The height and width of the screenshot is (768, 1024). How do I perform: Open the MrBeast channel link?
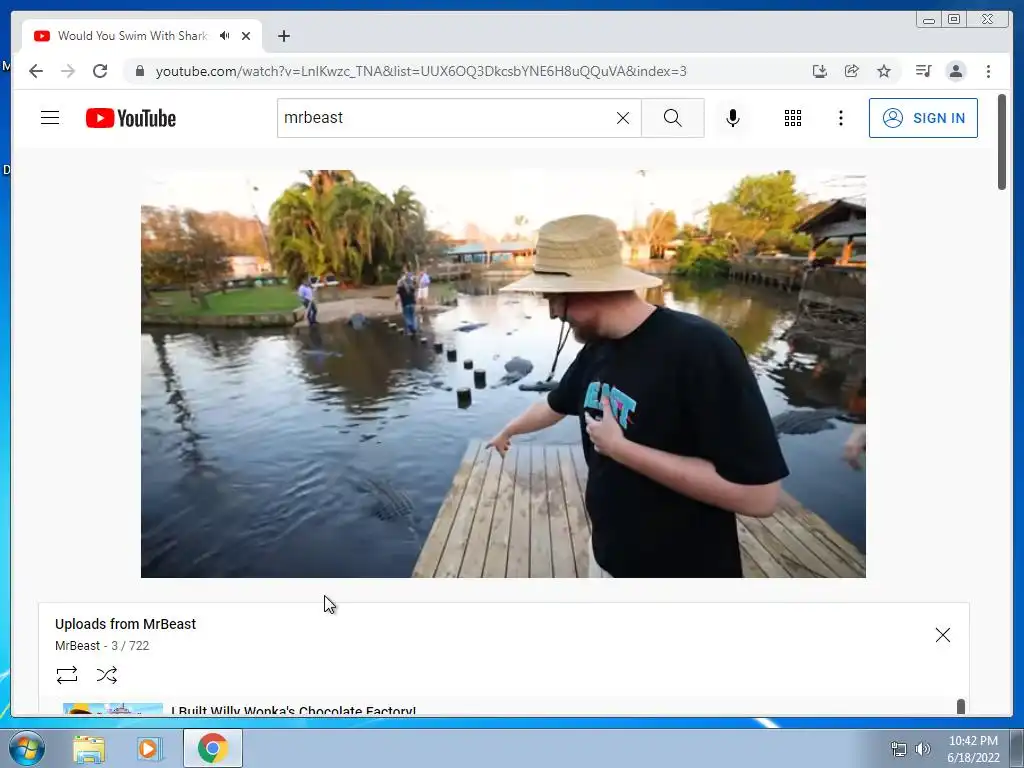(x=77, y=645)
